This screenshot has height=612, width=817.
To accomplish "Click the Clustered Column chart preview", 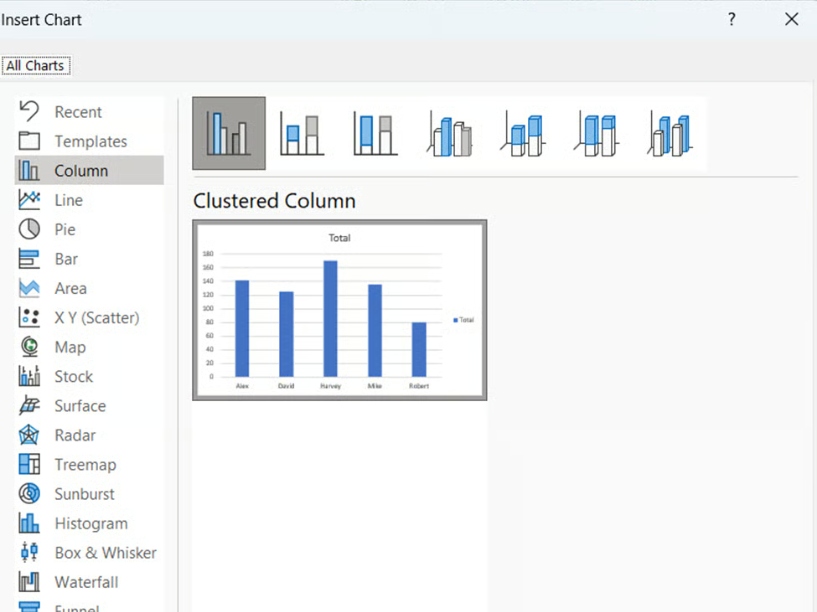I will point(339,309).
